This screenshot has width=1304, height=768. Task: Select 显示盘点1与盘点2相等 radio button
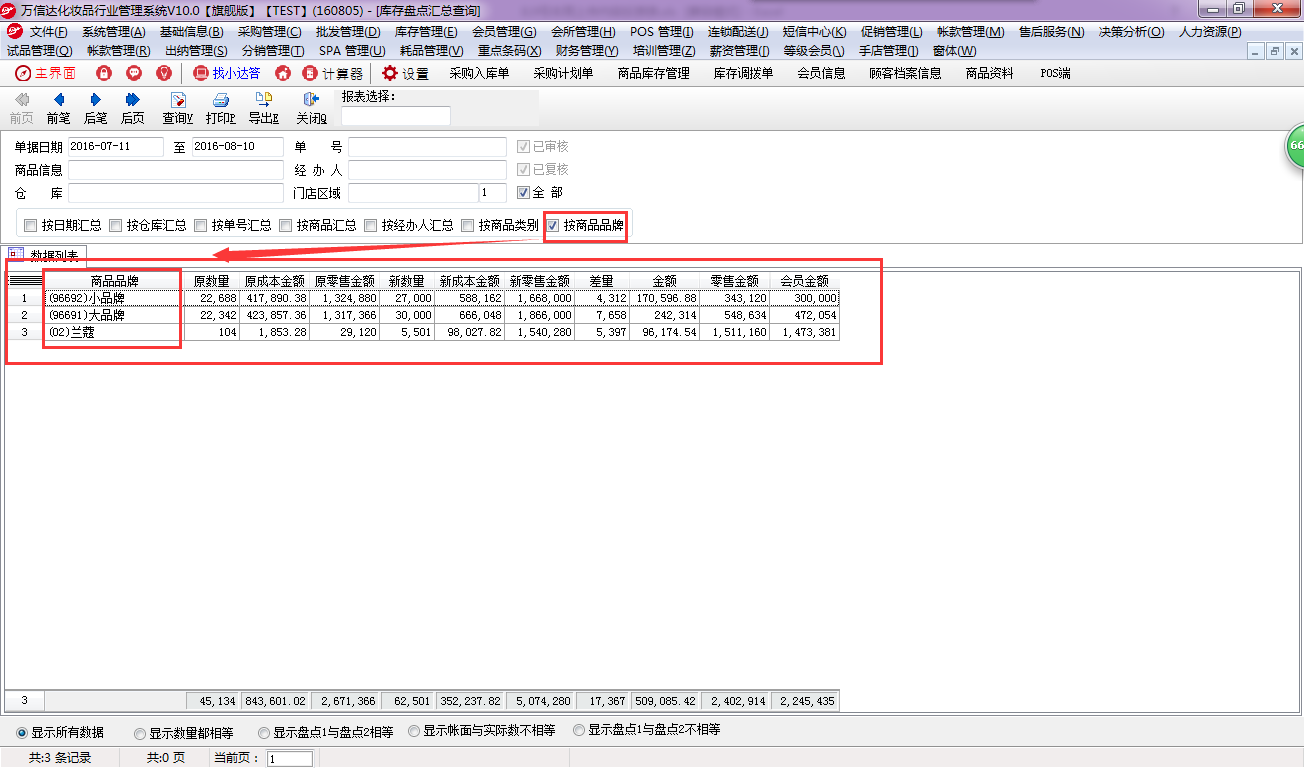tap(264, 732)
